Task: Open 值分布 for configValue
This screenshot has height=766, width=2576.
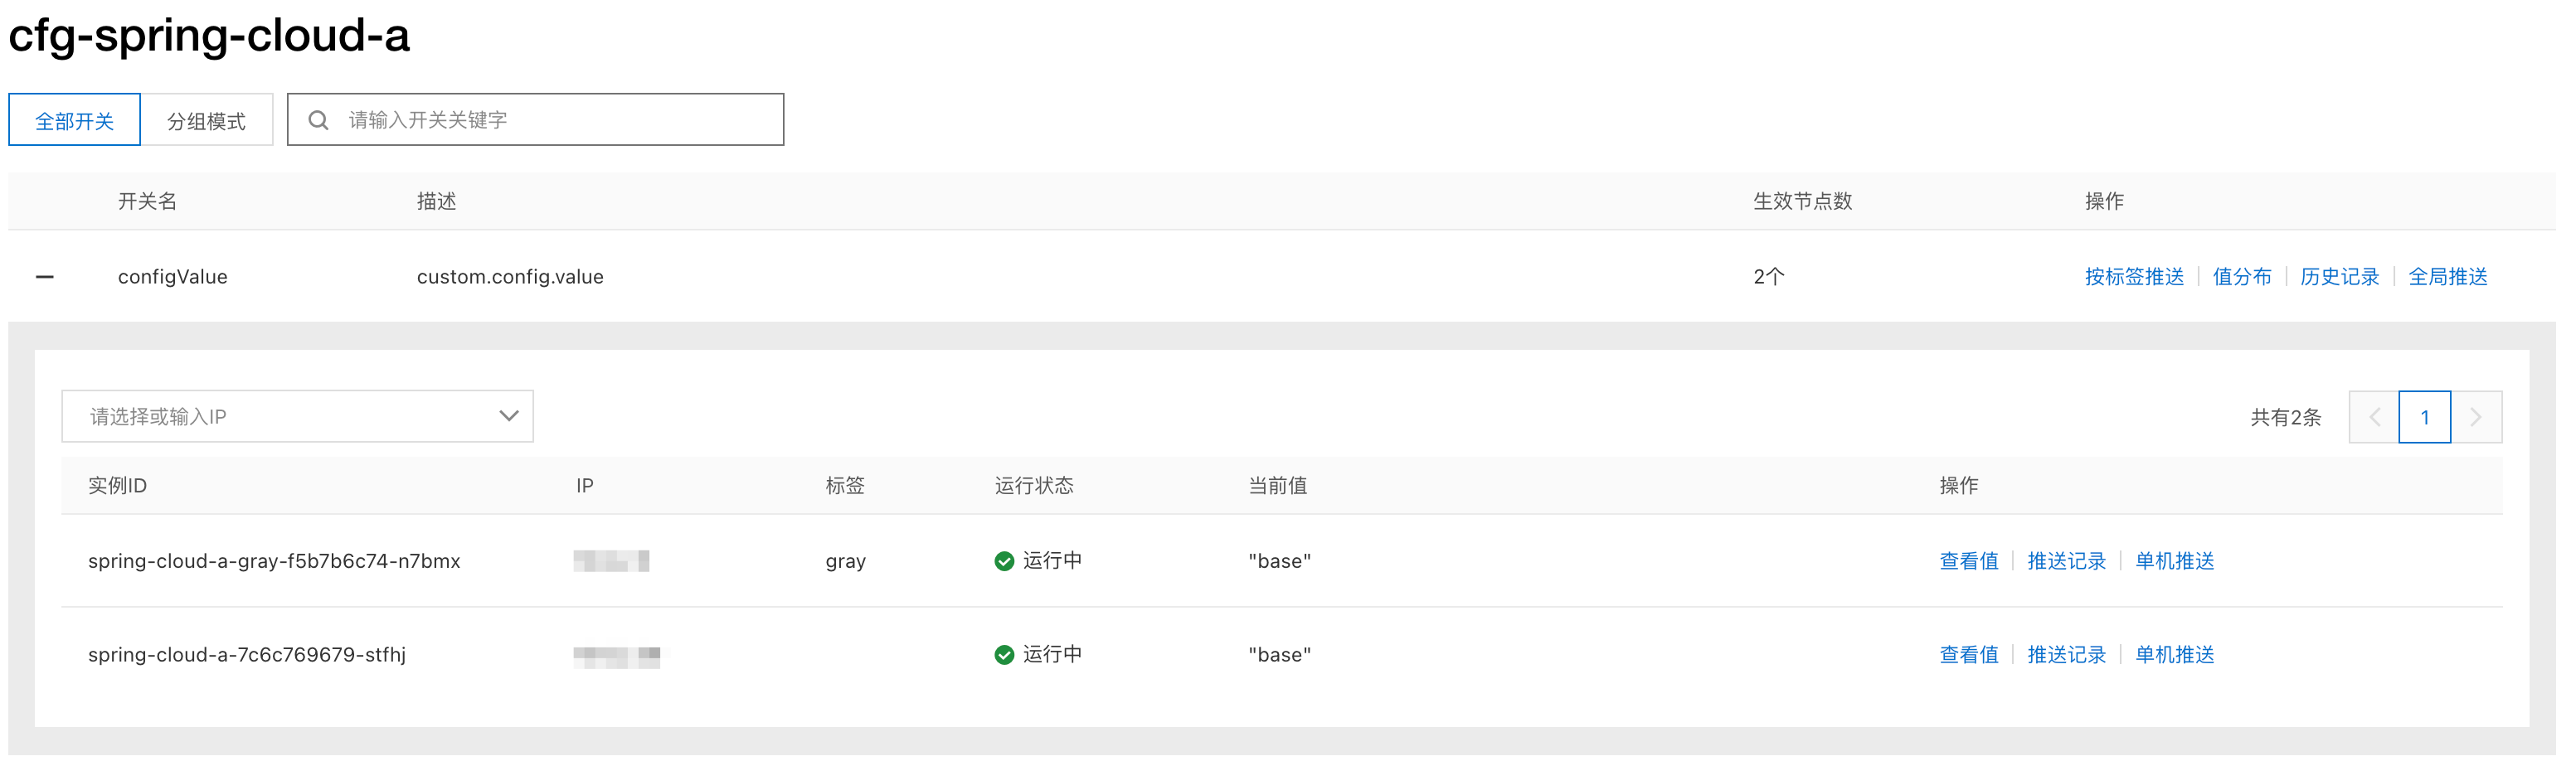Action: pyautogui.click(x=2242, y=277)
